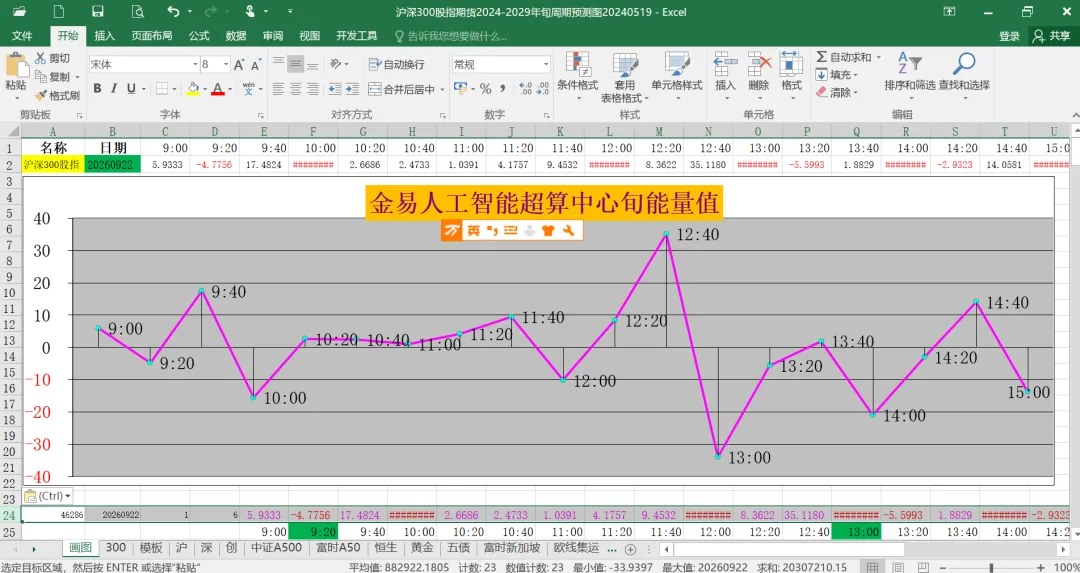The image size is (1080, 573).
Task: Decrease font size with smaller A
Action: coord(256,65)
